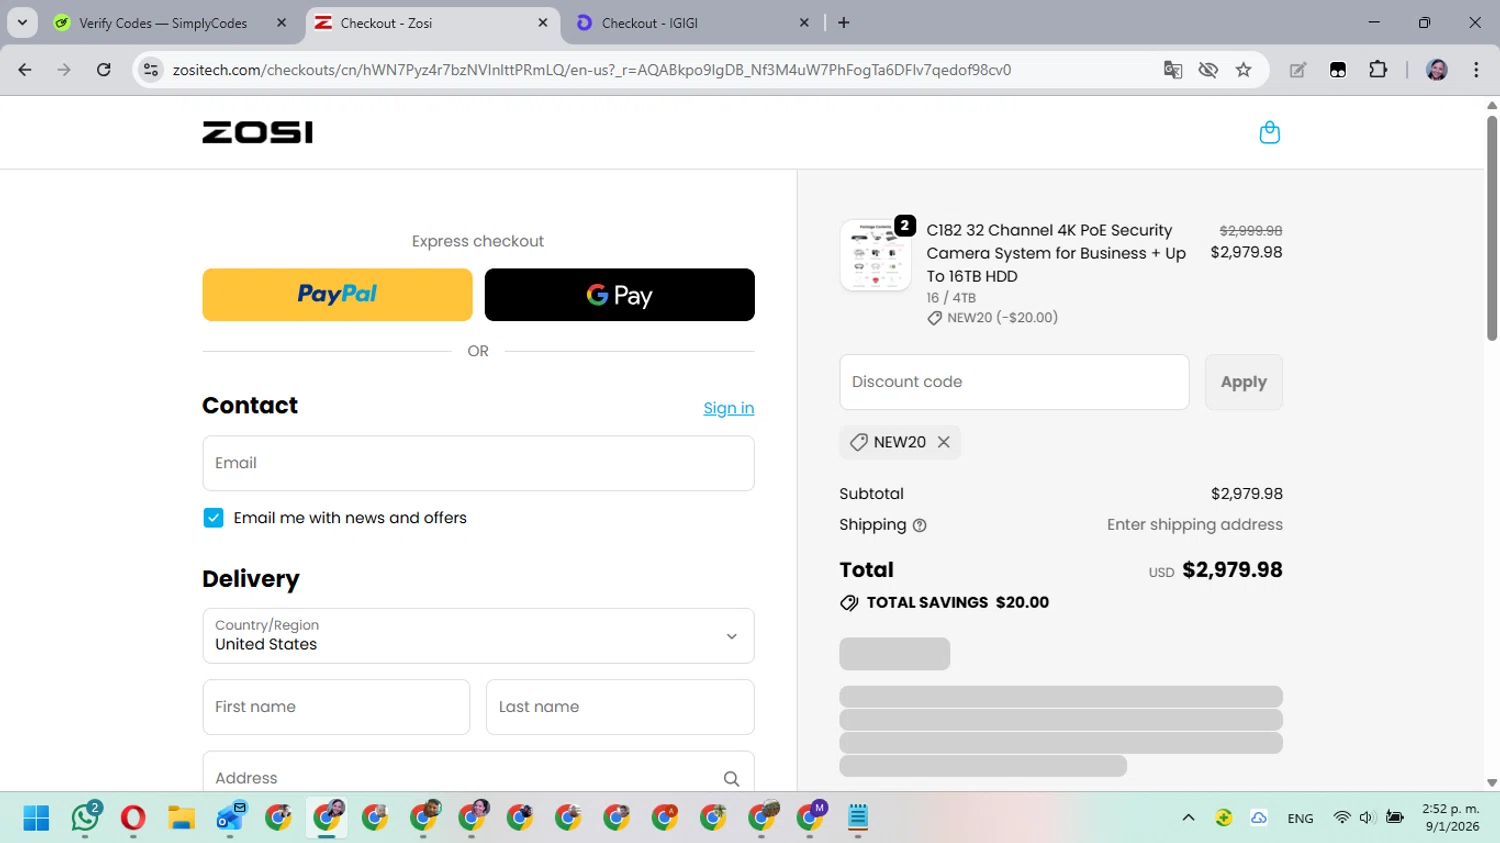1500x843 pixels.
Task: Click the battery status tray icon
Action: click(1395, 818)
